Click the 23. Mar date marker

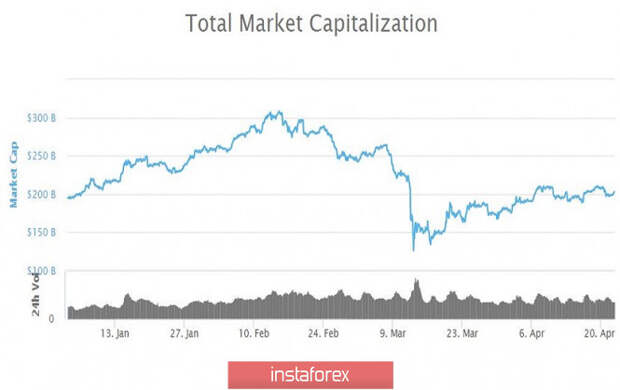(462, 333)
